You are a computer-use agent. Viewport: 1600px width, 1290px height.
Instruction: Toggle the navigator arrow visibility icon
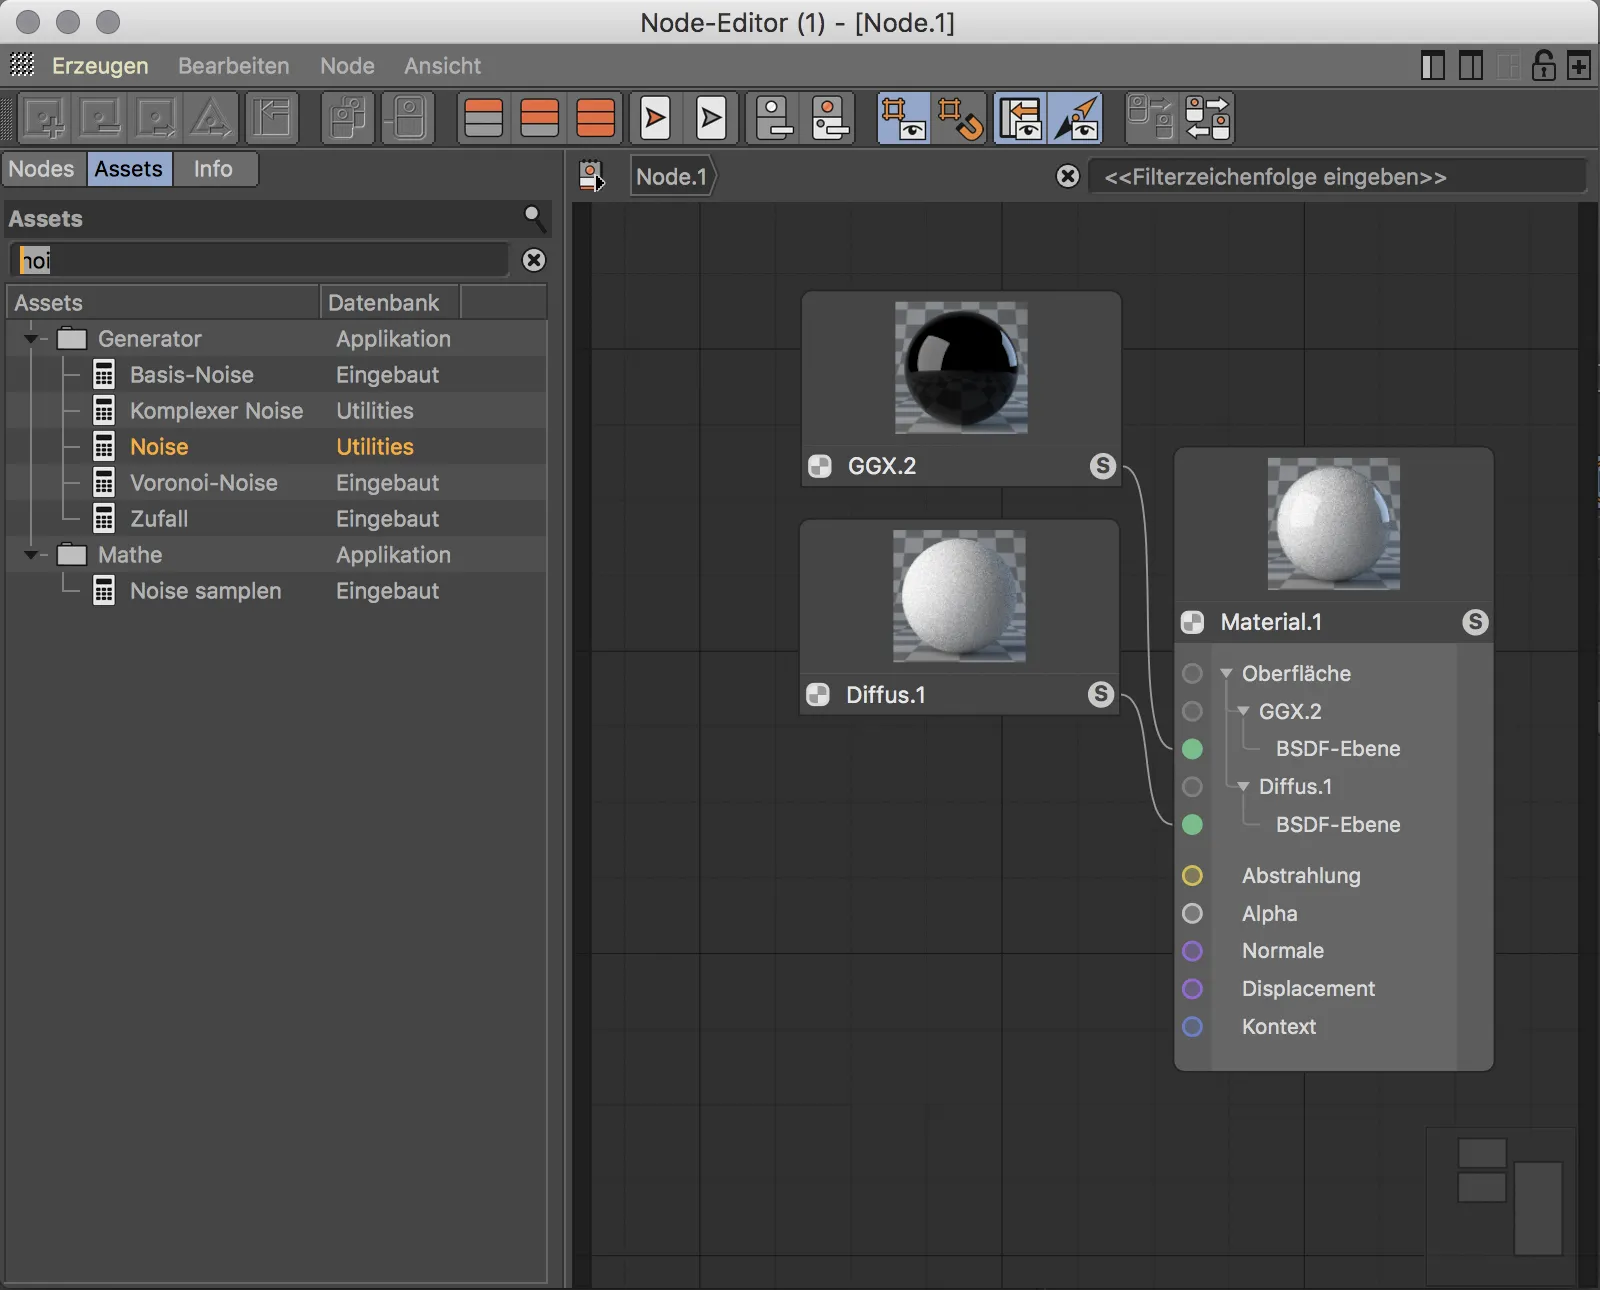[1077, 119]
